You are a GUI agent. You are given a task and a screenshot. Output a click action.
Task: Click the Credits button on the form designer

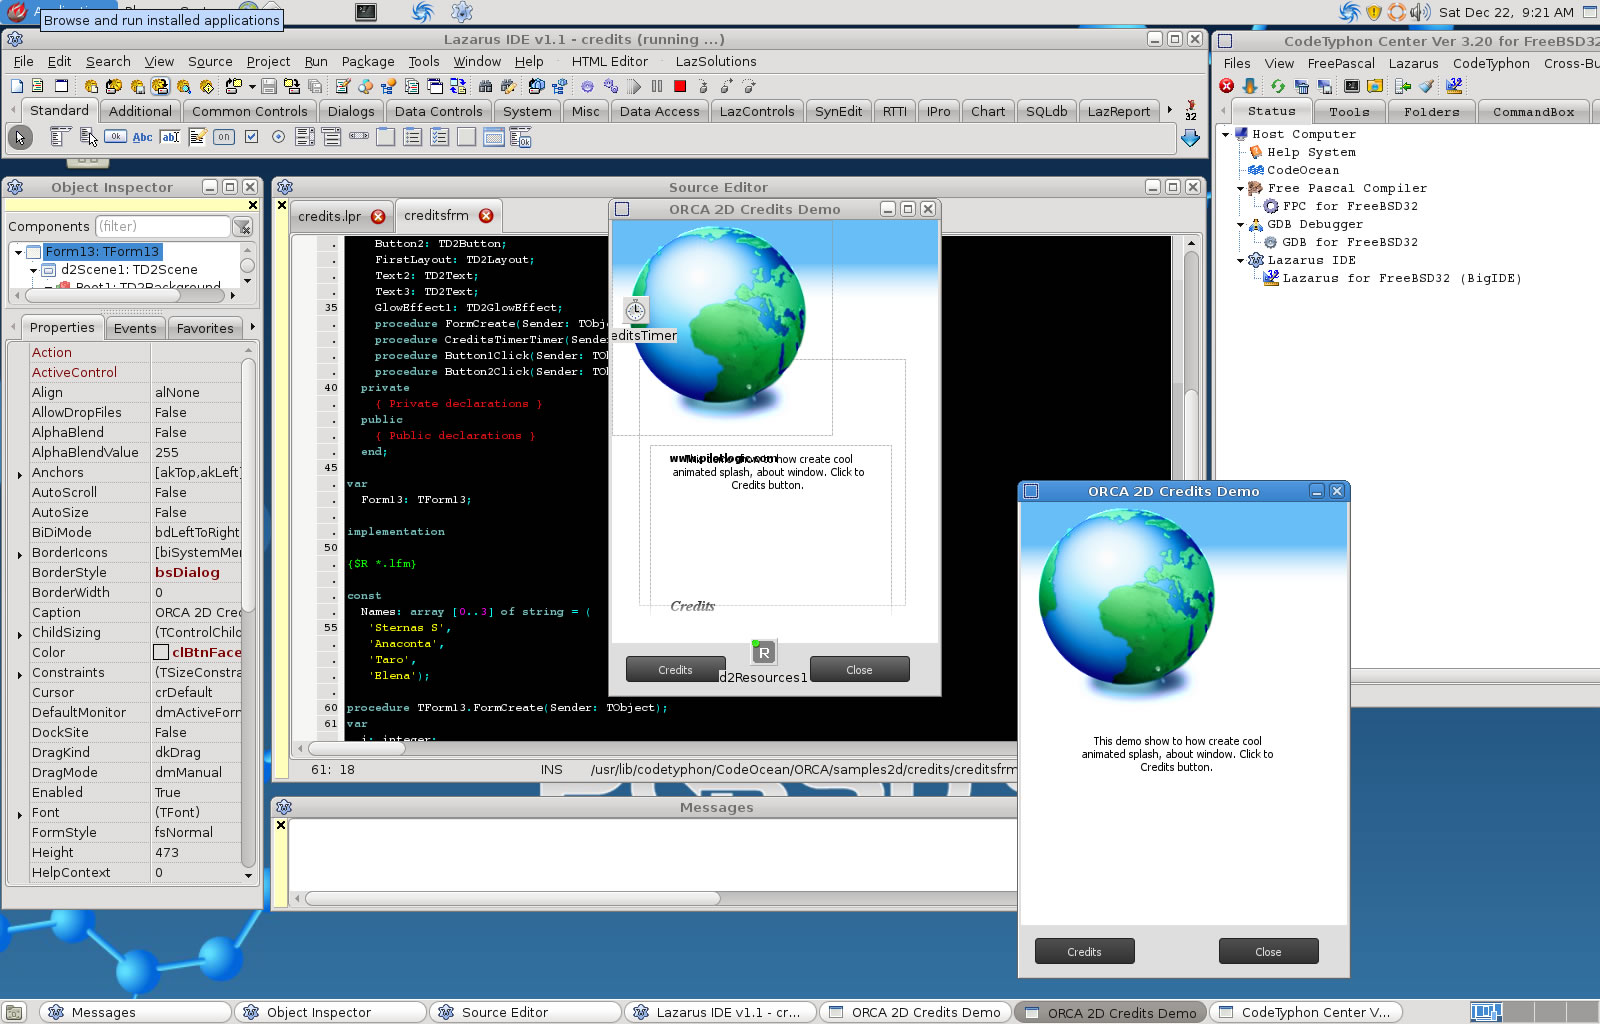pyautogui.click(x=675, y=669)
